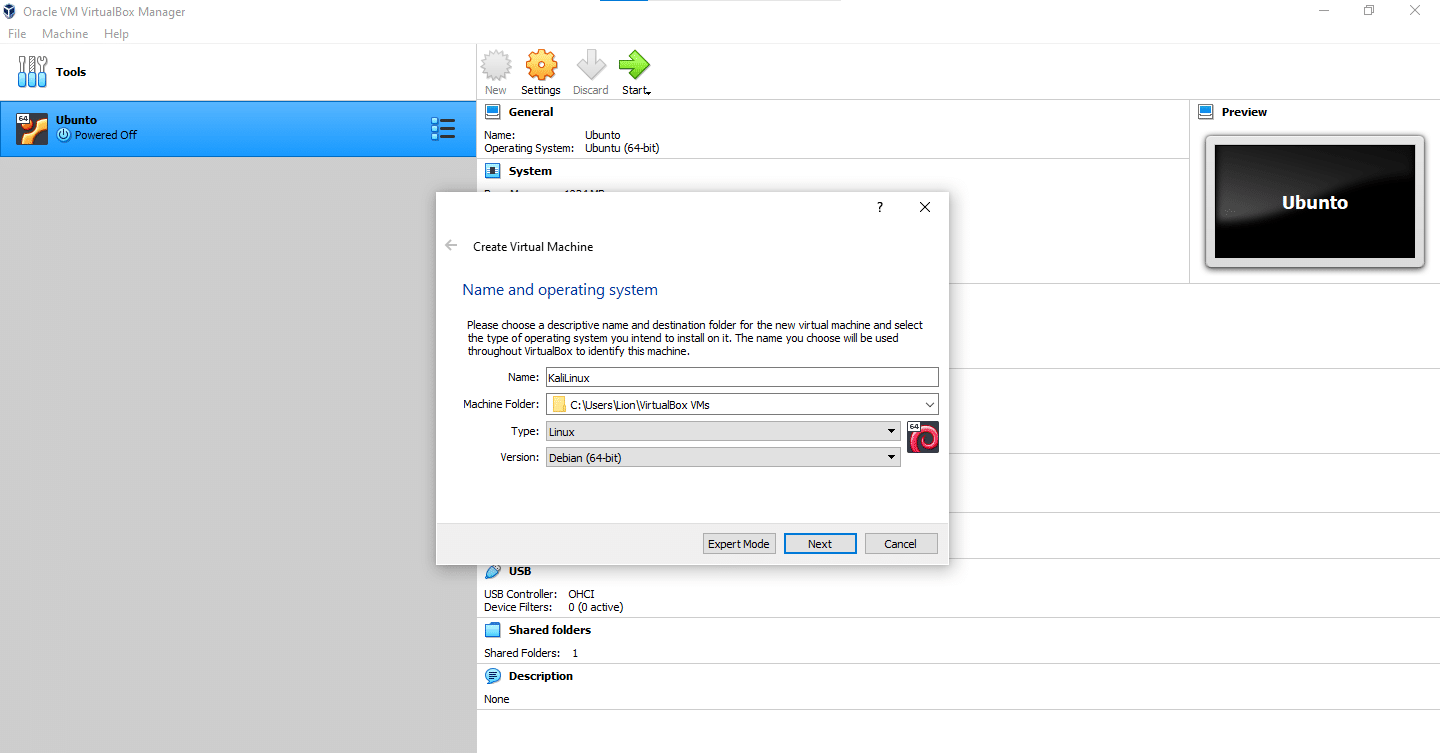The height and width of the screenshot is (753, 1440).
Task: Click the Ubunto VM 64-bit icon in the list
Action: point(32,129)
